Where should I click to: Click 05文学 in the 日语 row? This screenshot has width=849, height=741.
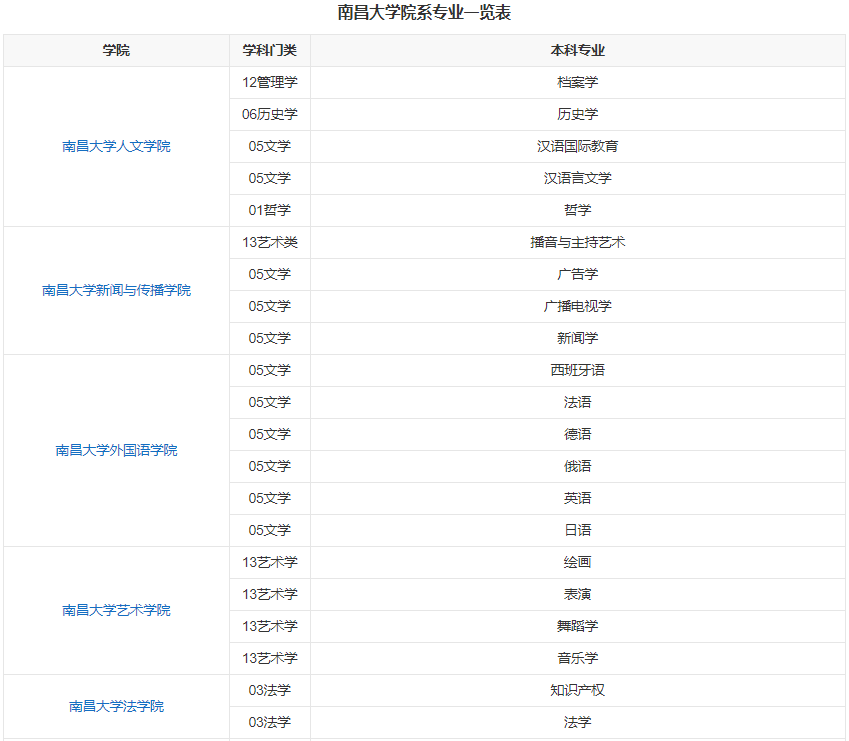[x=270, y=530]
